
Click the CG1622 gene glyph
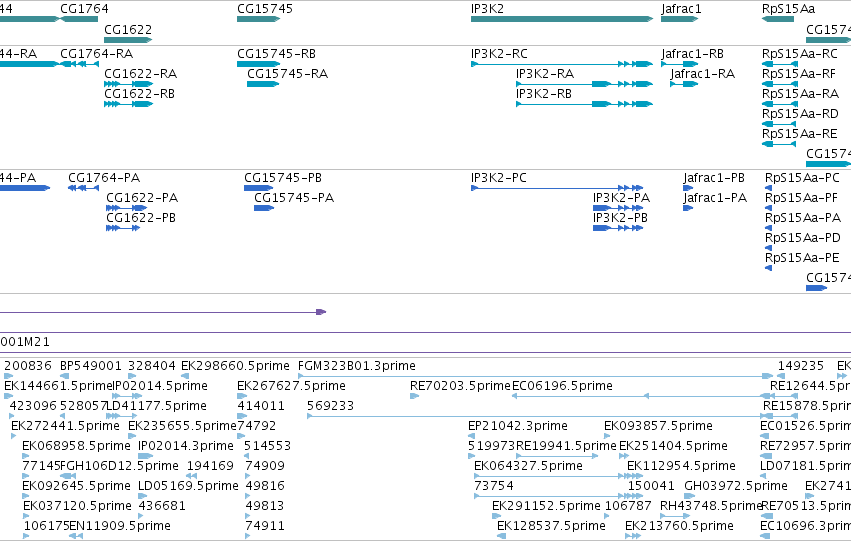pos(128,40)
